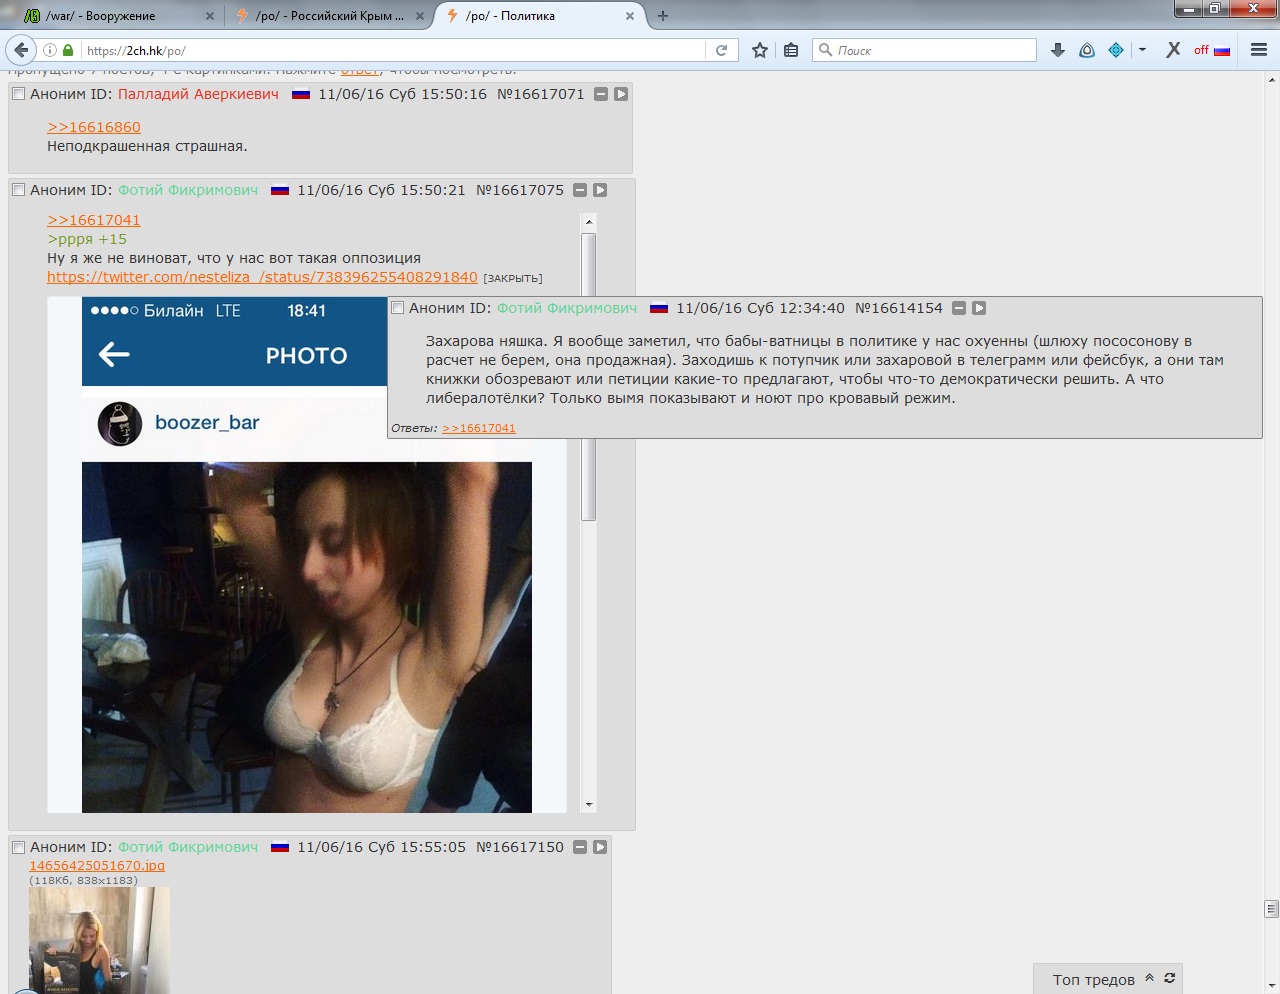Follow the >>16617041 link in post №16617075
The width and height of the screenshot is (1280, 994).
click(x=94, y=220)
